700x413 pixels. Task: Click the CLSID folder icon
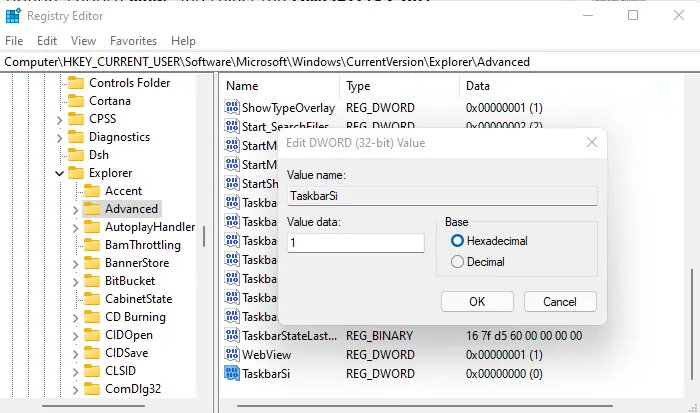click(92, 371)
